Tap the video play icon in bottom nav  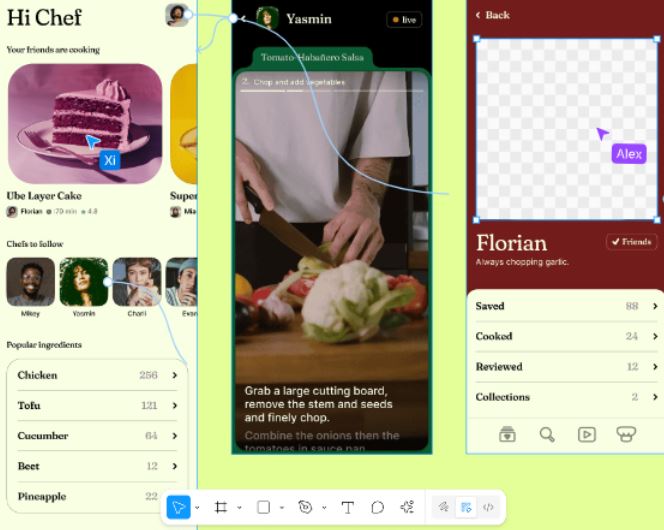click(x=587, y=435)
